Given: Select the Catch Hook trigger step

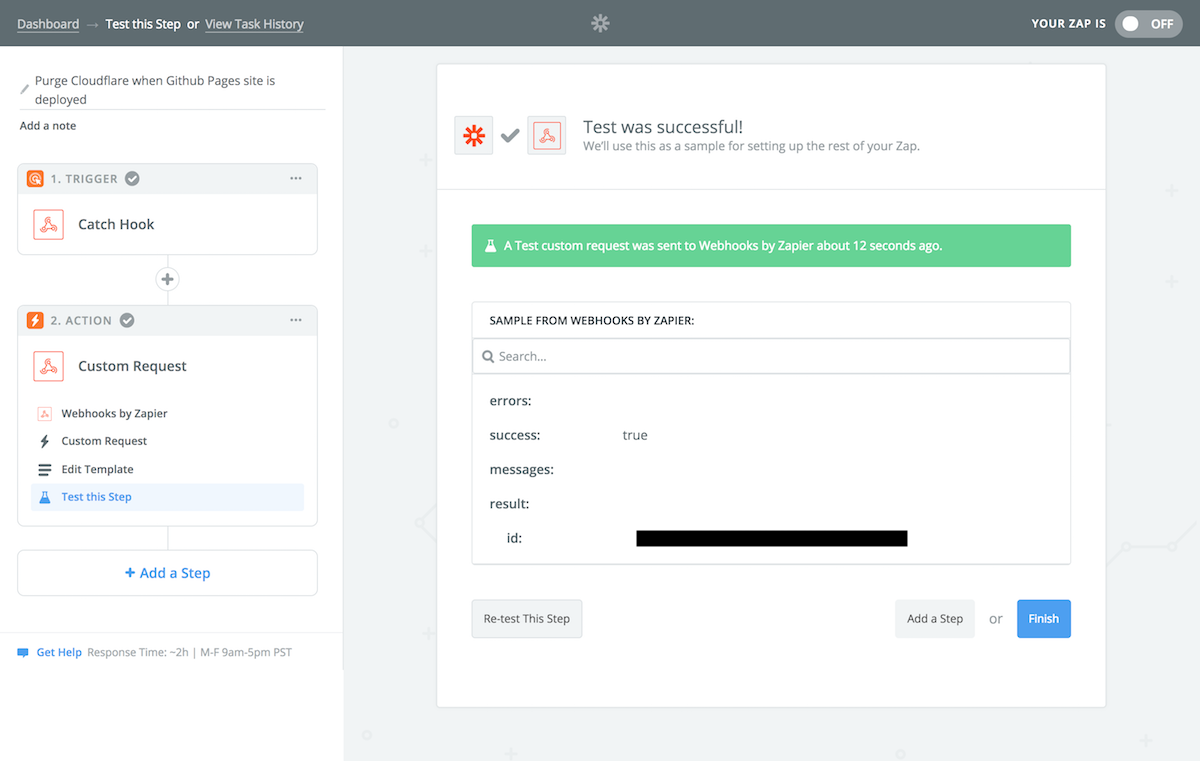Looking at the screenshot, I should (x=167, y=224).
